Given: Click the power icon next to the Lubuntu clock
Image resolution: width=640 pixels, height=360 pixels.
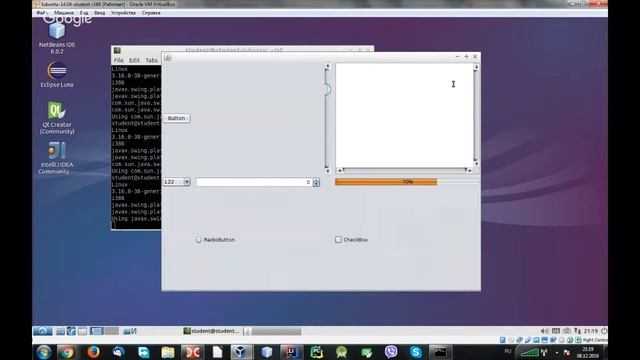Looking at the screenshot, I should pos(604,331).
